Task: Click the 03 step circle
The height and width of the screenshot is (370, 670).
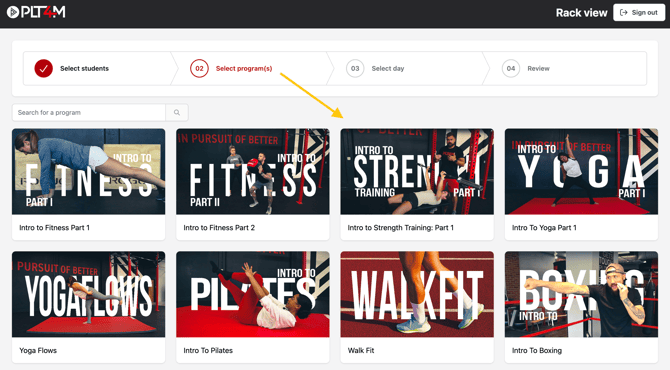Action: (355, 68)
